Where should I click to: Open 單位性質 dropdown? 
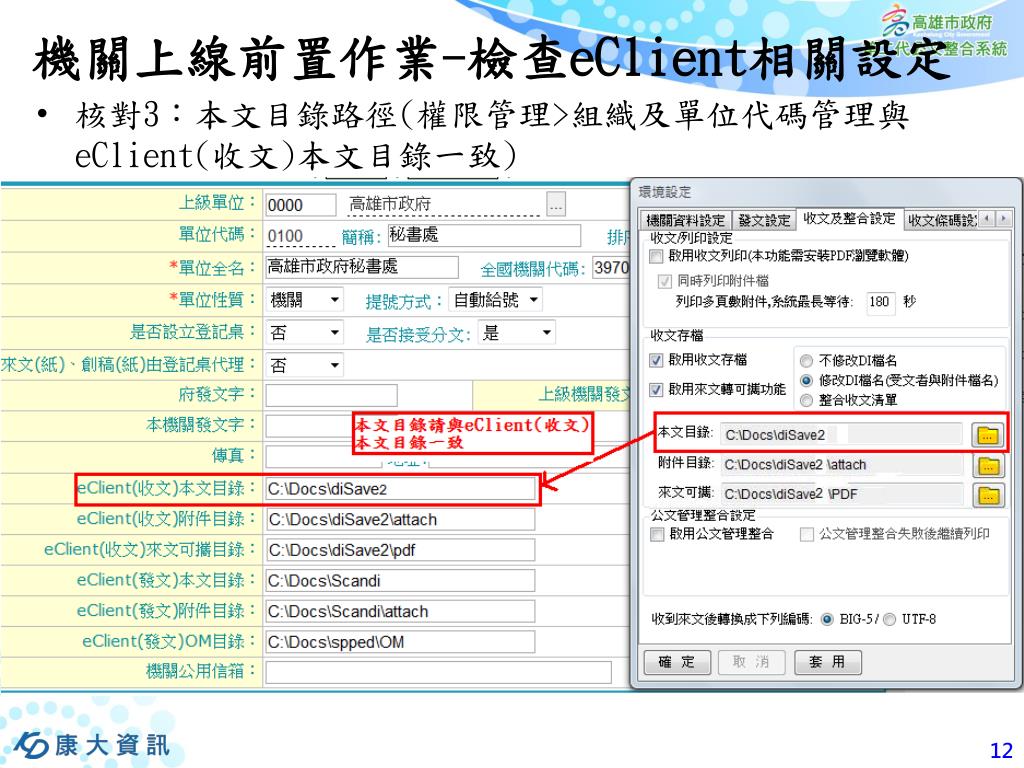point(305,300)
